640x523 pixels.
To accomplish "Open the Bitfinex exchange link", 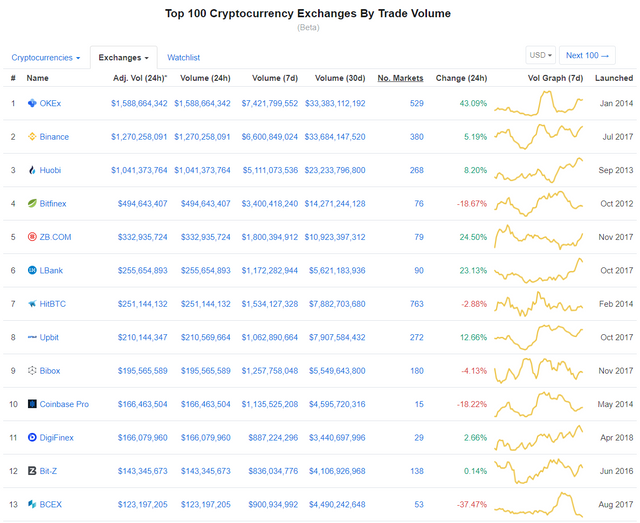I will pyautogui.click(x=53, y=203).
